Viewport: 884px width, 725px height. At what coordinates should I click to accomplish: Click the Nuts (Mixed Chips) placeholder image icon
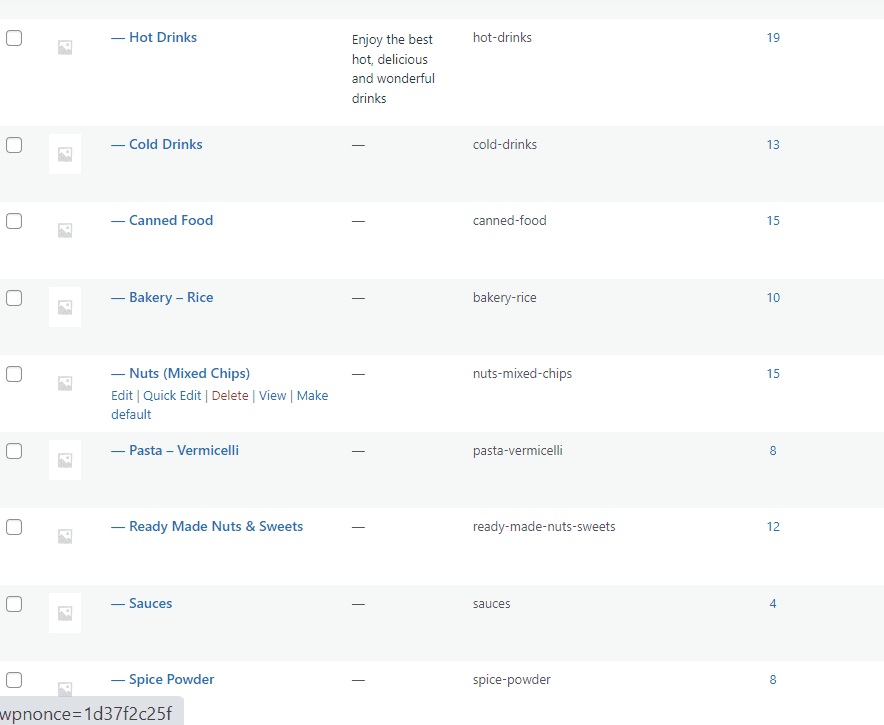click(x=65, y=383)
